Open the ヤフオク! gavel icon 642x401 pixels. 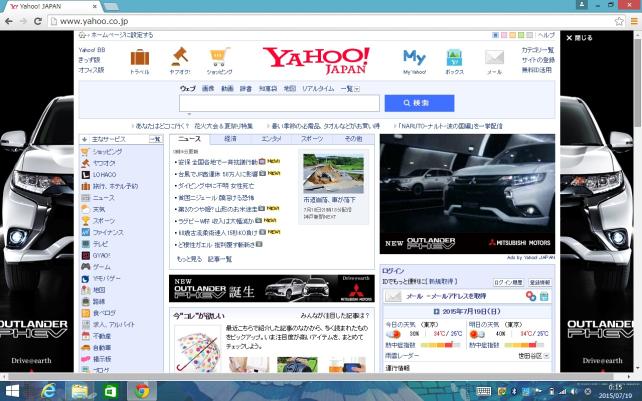point(179,57)
